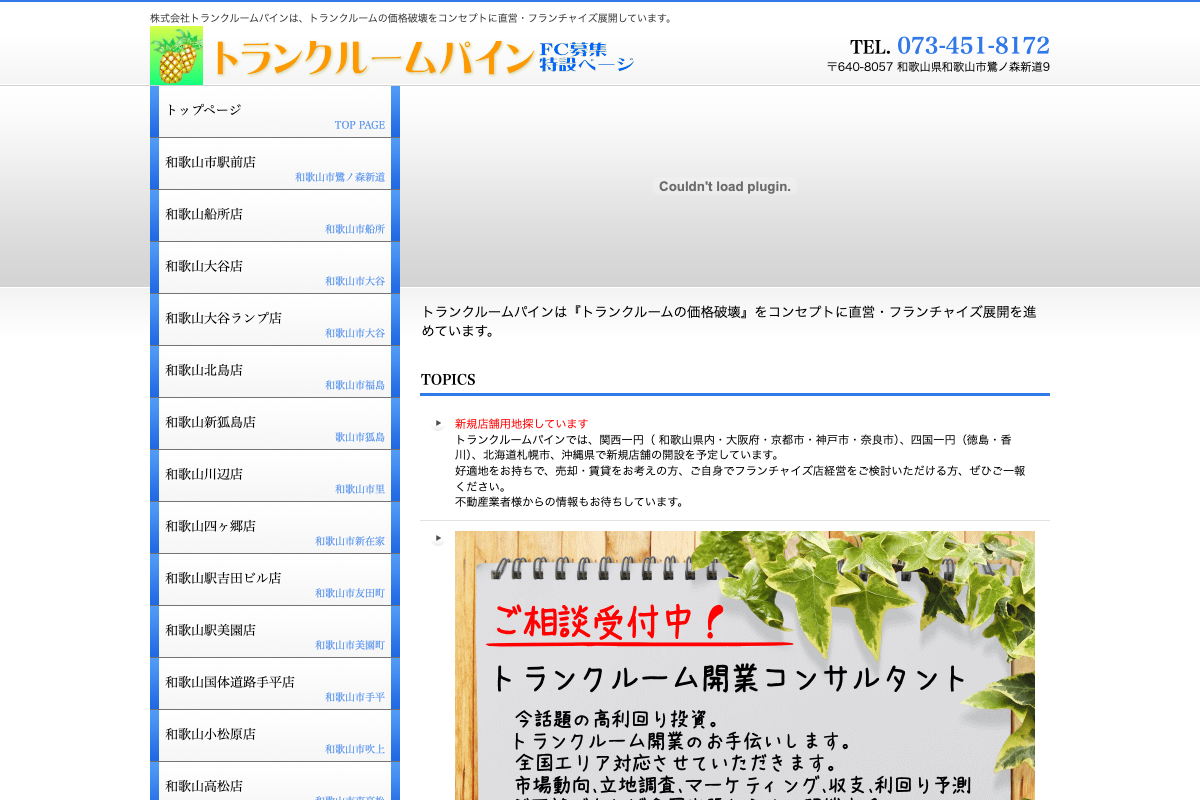Go to 和歌山小松原店 page
This screenshot has height=800, width=1200.
click(x=275, y=736)
